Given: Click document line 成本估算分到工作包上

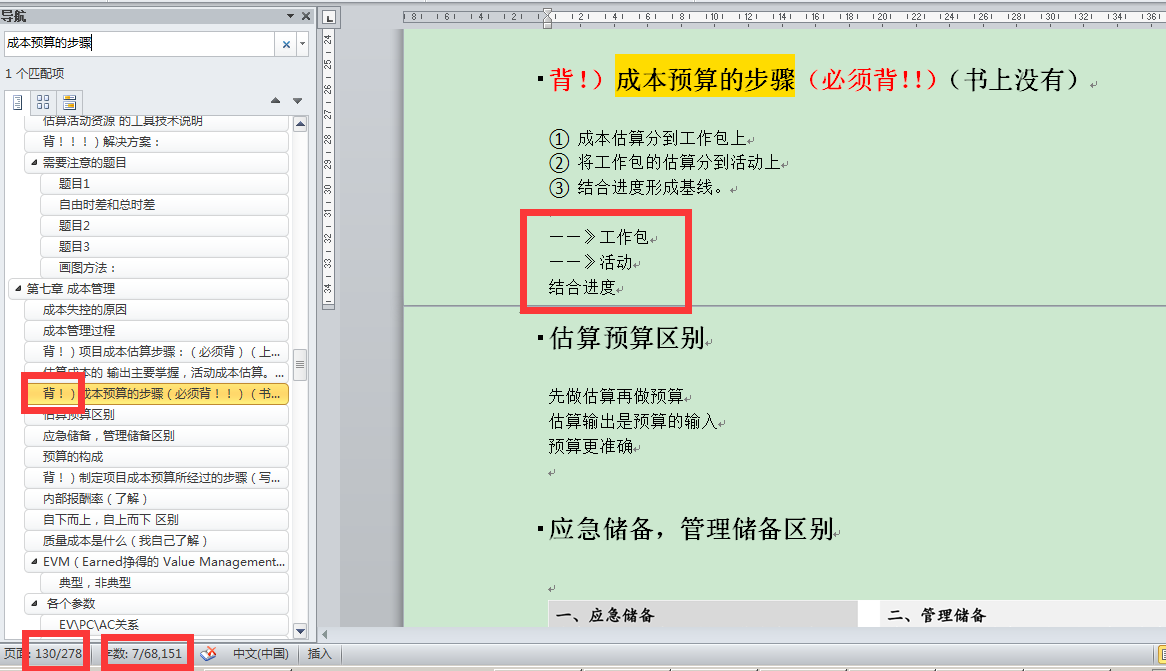Looking at the screenshot, I should pyautogui.click(x=661, y=138).
